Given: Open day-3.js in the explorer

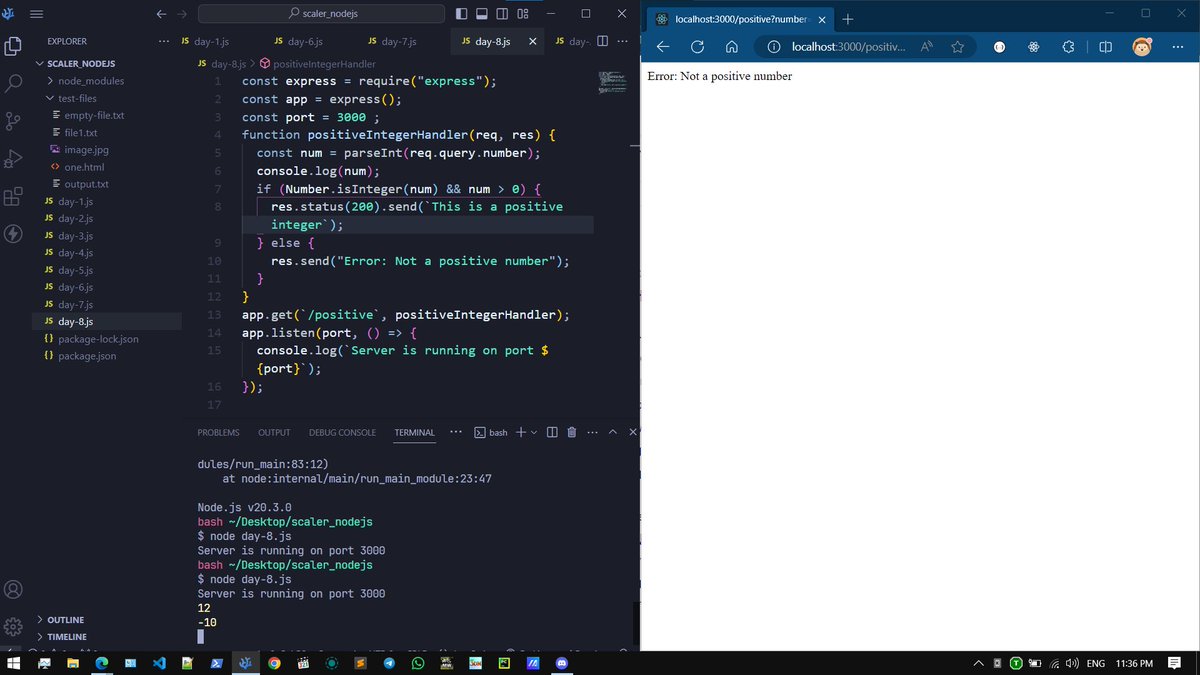Looking at the screenshot, I should coord(75,236).
